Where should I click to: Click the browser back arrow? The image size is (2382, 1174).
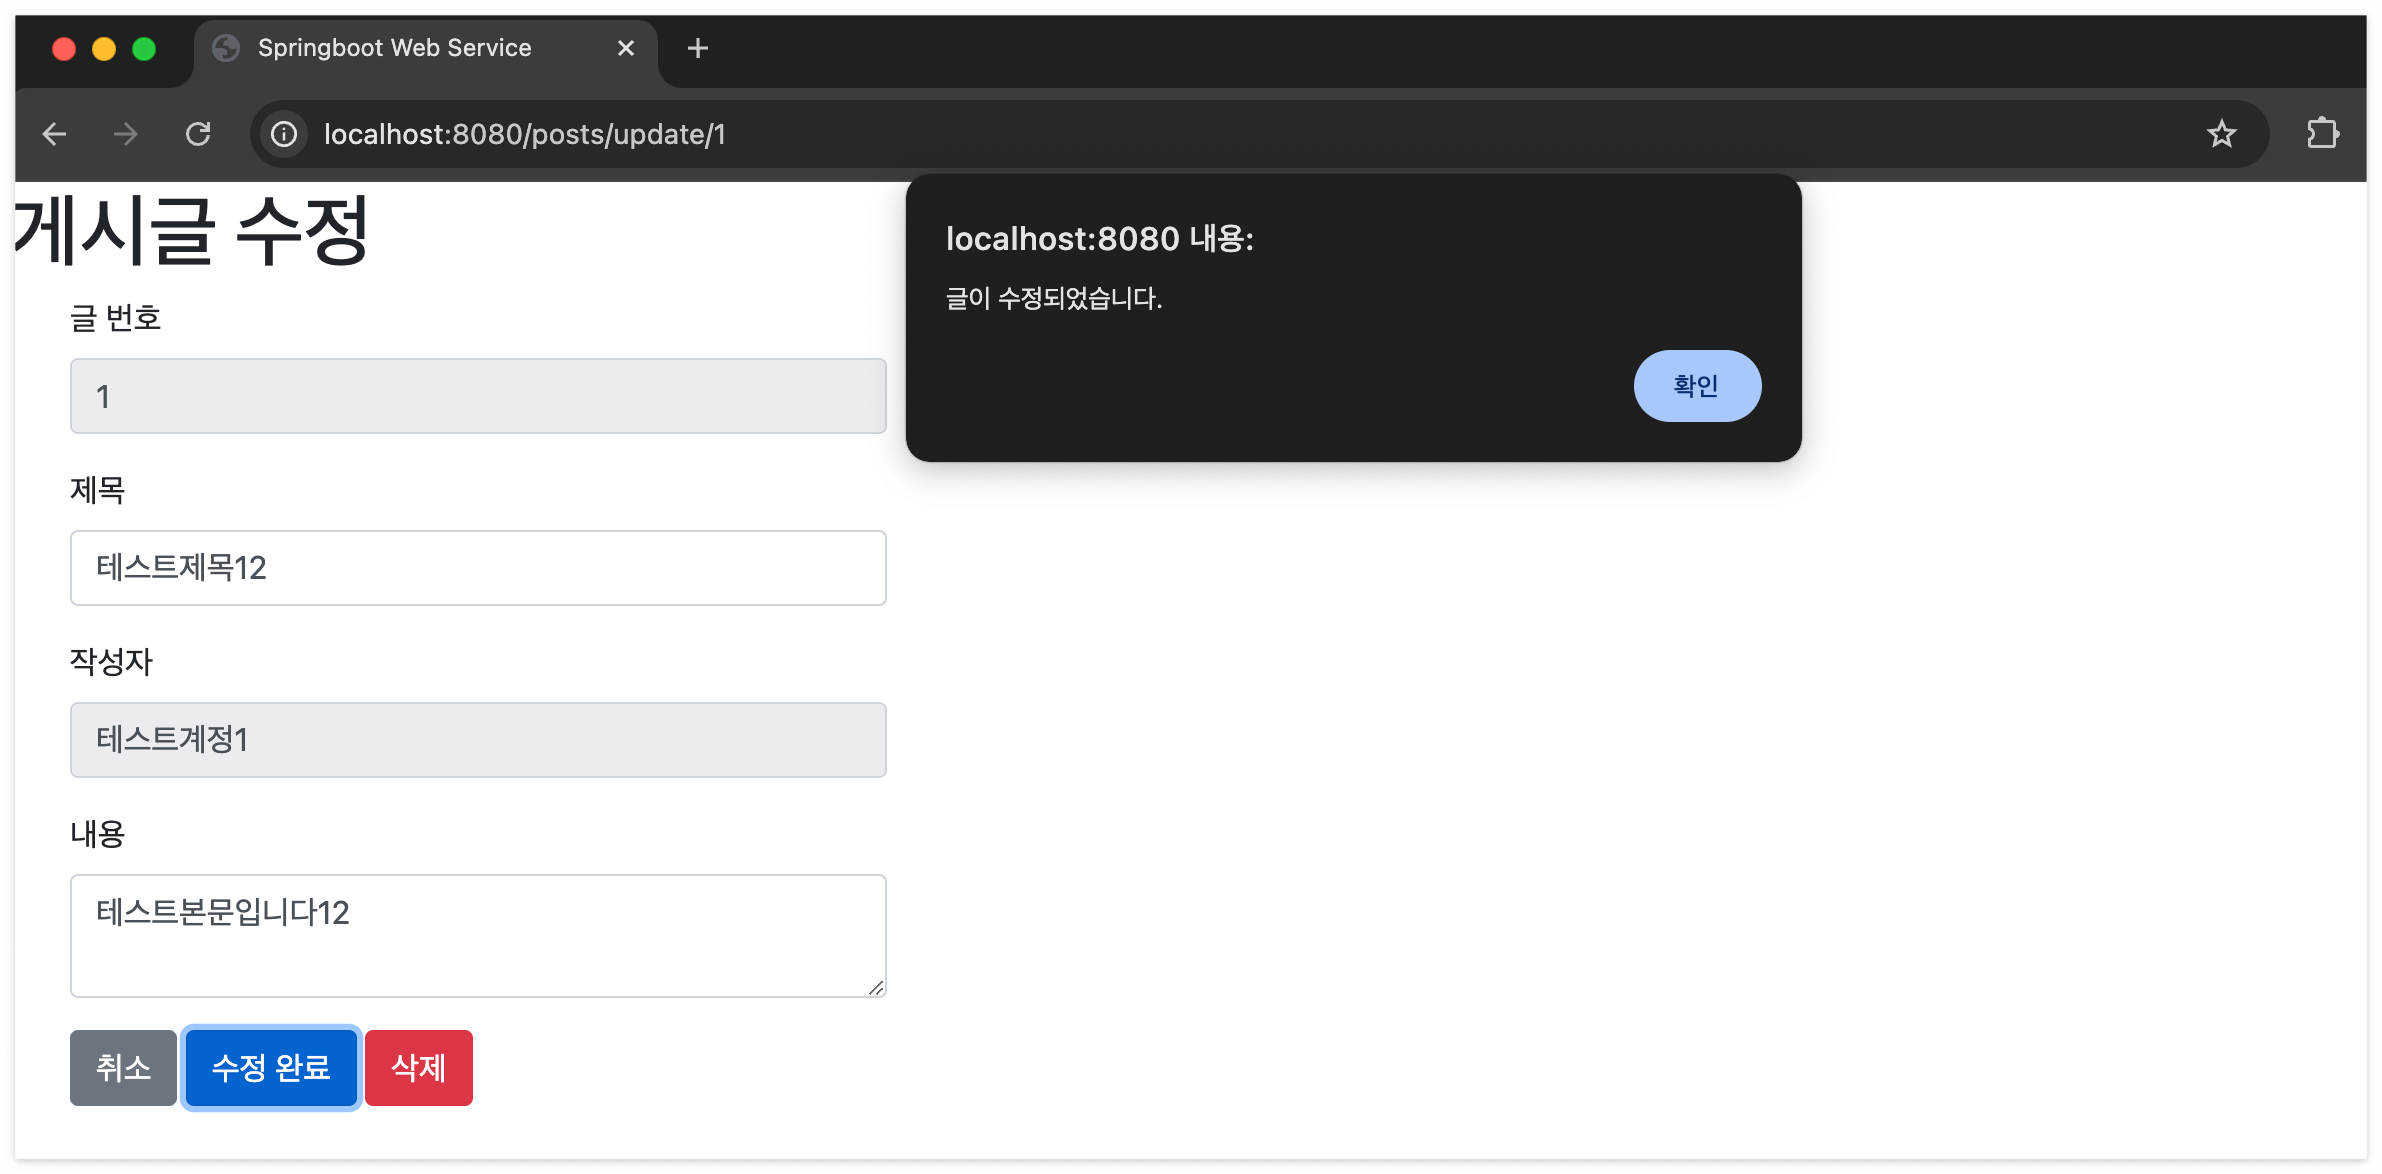[55, 134]
